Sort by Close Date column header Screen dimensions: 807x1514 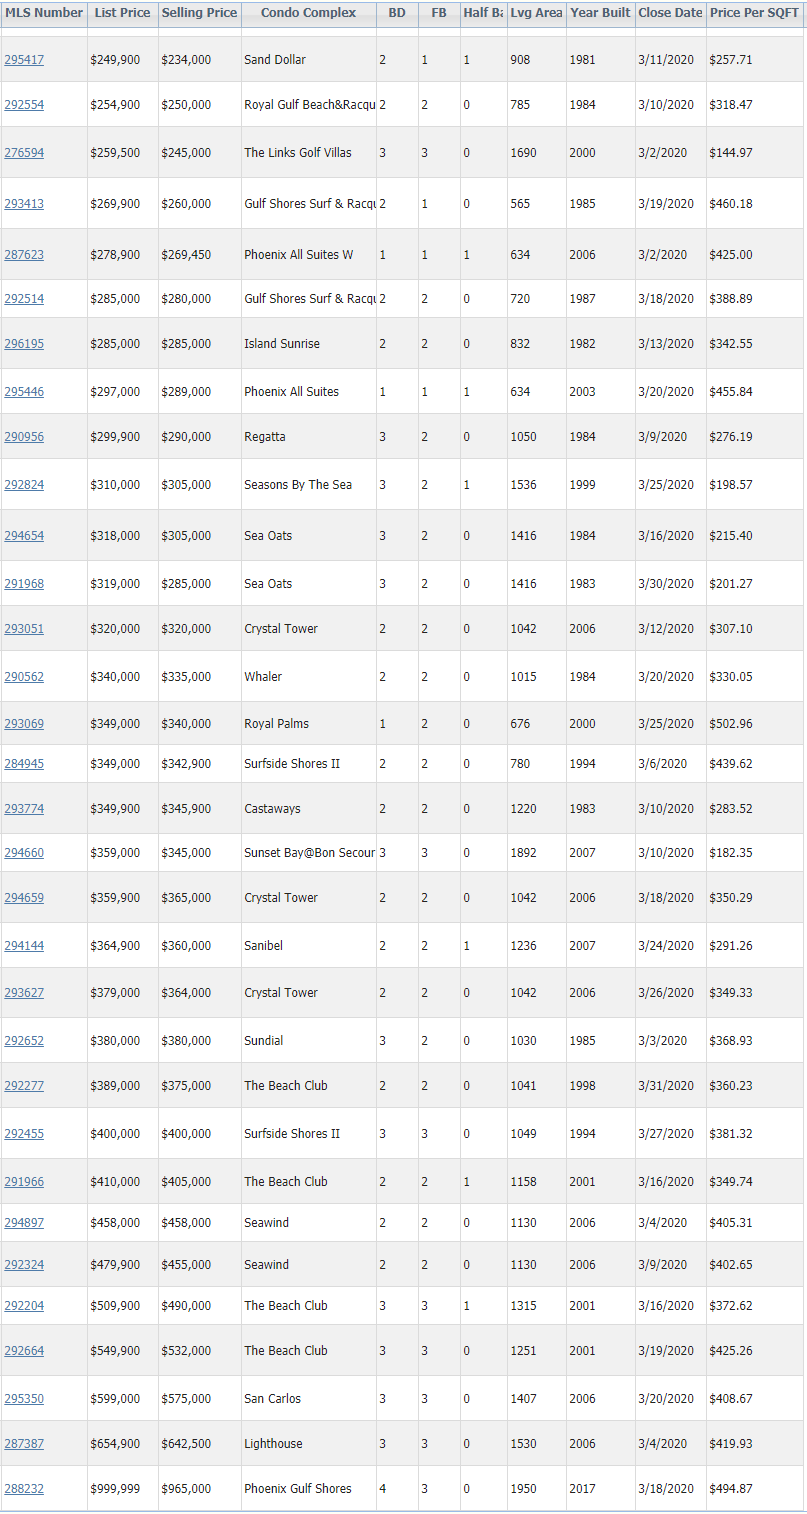click(671, 13)
